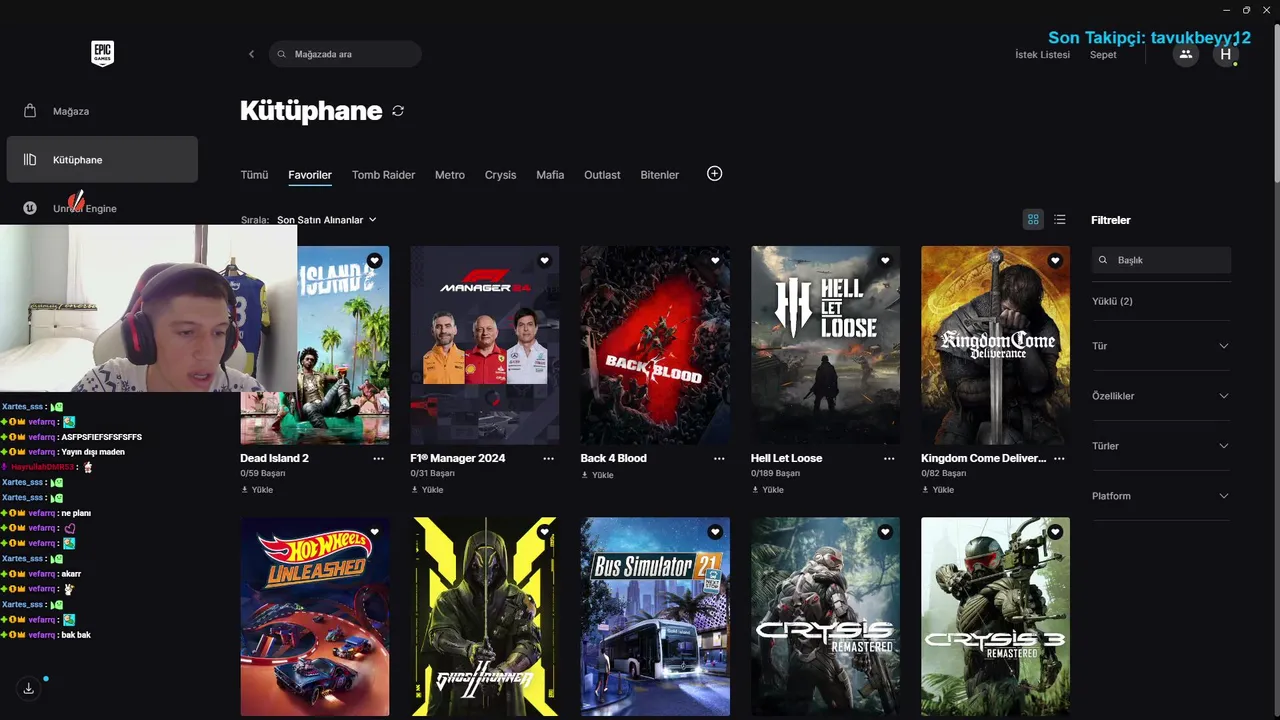The width and height of the screenshot is (1280, 720).
Task: Select the Crysis tab
Action: (x=501, y=175)
